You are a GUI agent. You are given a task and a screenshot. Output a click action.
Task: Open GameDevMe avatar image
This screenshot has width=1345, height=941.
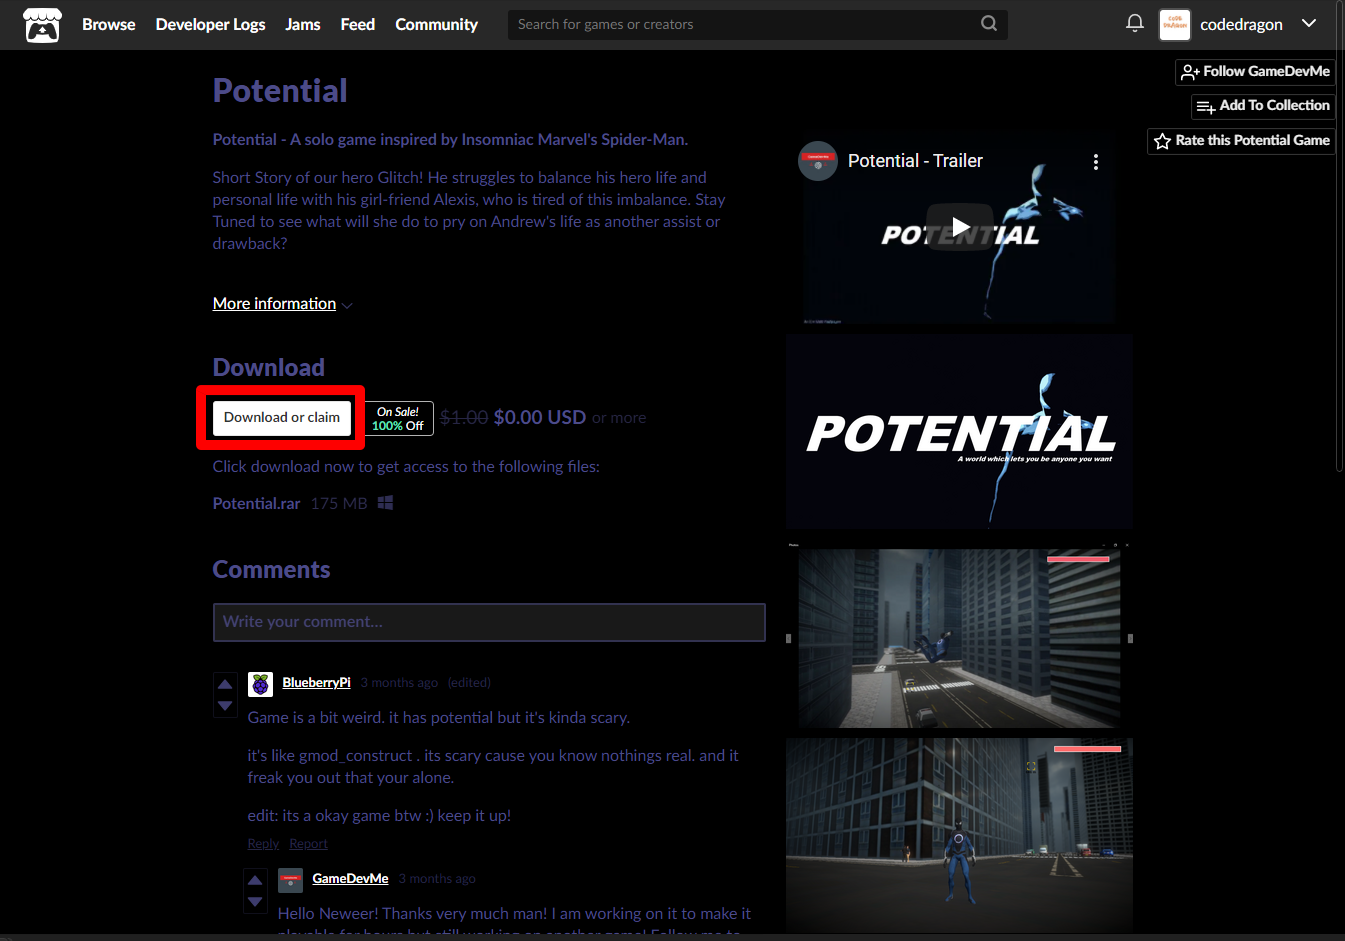click(290, 880)
